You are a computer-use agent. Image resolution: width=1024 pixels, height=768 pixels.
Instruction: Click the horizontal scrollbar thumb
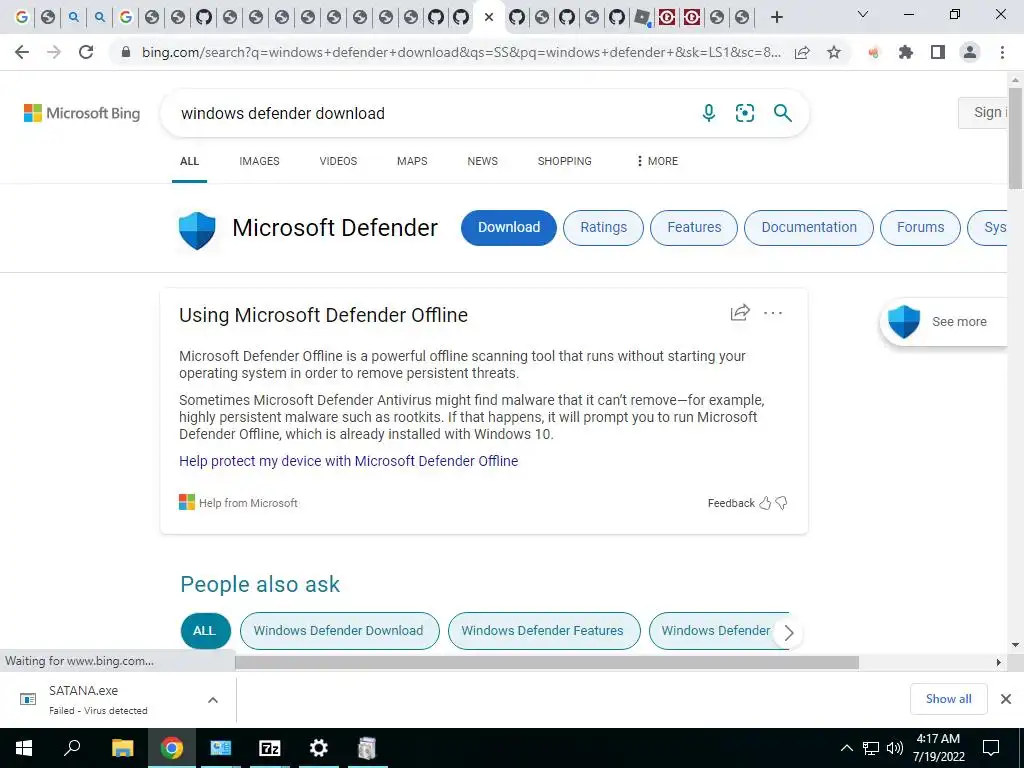pyautogui.click(x=547, y=662)
